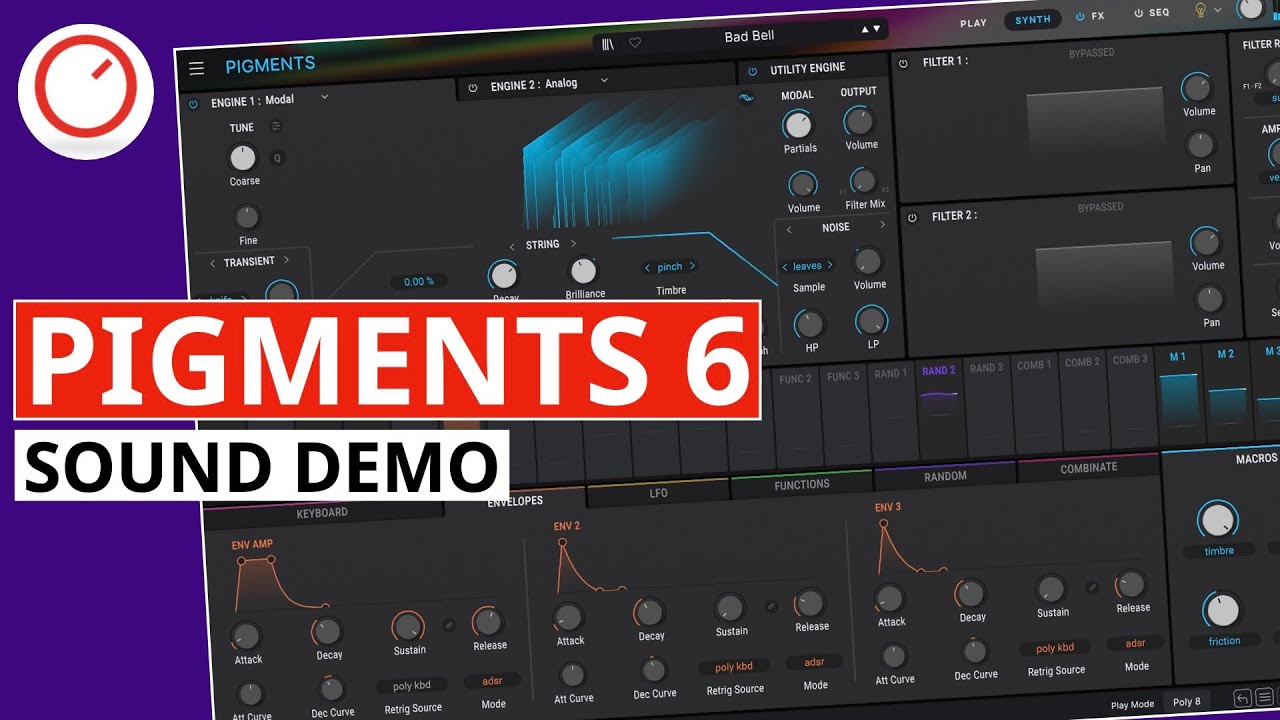Switch to the PLAY view
This screenshot has width=1280, height=720.
pyautogui.click(x=973, y=23)
